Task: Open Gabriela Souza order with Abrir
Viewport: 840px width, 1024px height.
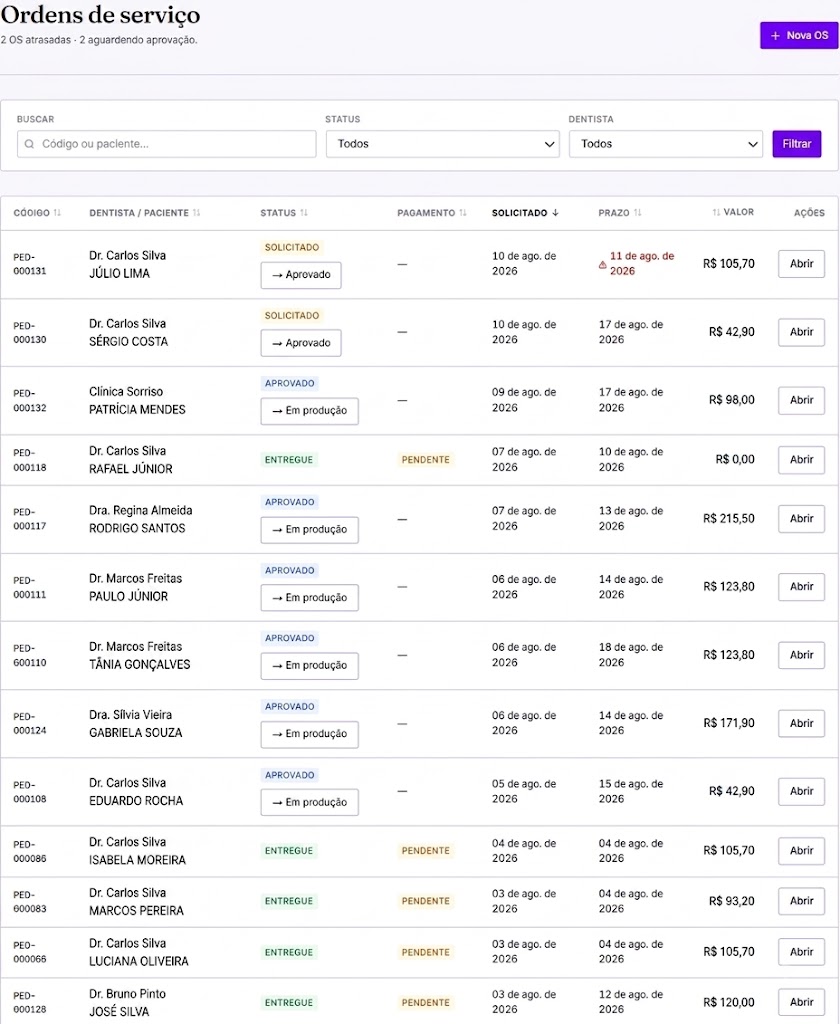Action: click(801, 724)
